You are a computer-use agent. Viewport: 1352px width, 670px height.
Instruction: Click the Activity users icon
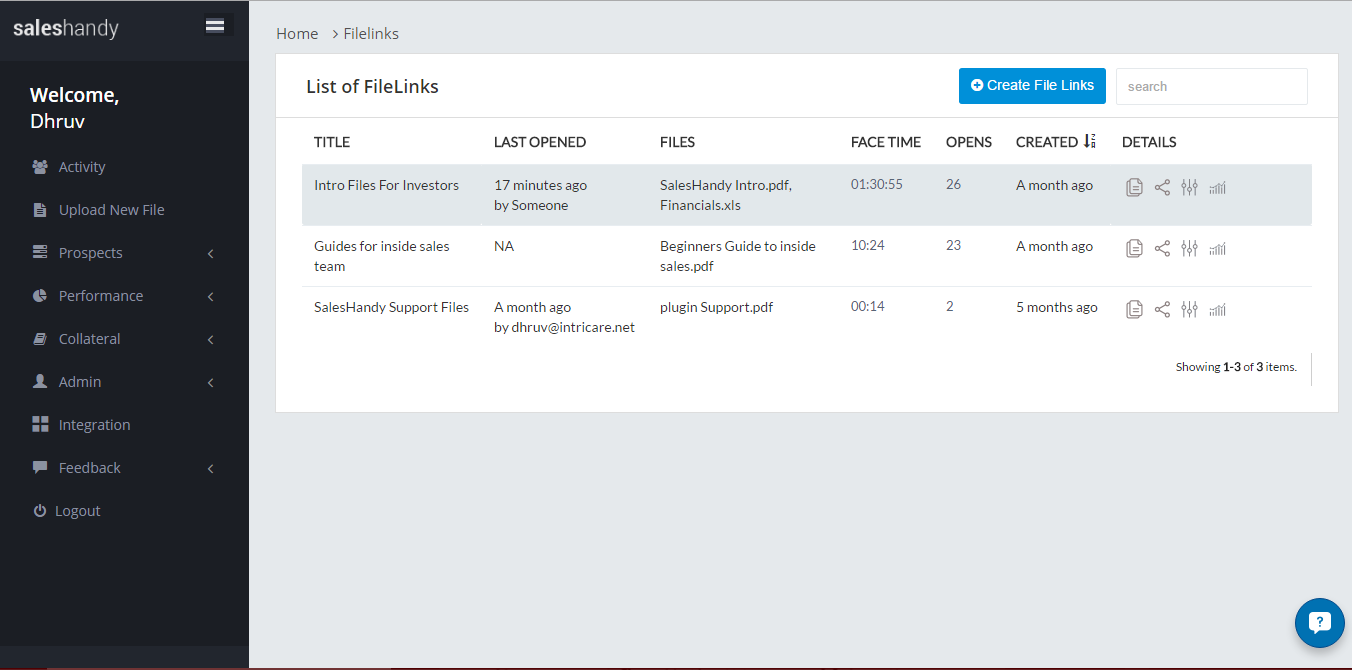(x=40, y=167)
